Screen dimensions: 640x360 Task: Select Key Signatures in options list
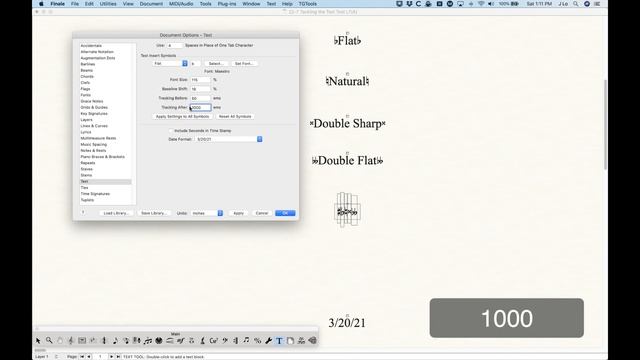click(94, 113)
